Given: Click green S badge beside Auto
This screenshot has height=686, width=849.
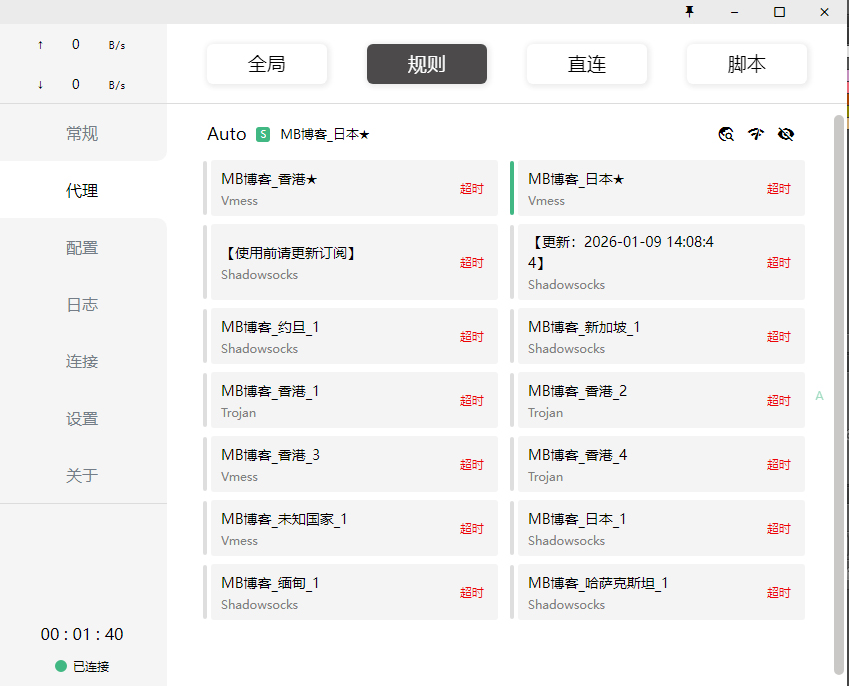Looking at the screenshot, I should tap(263, 134).
